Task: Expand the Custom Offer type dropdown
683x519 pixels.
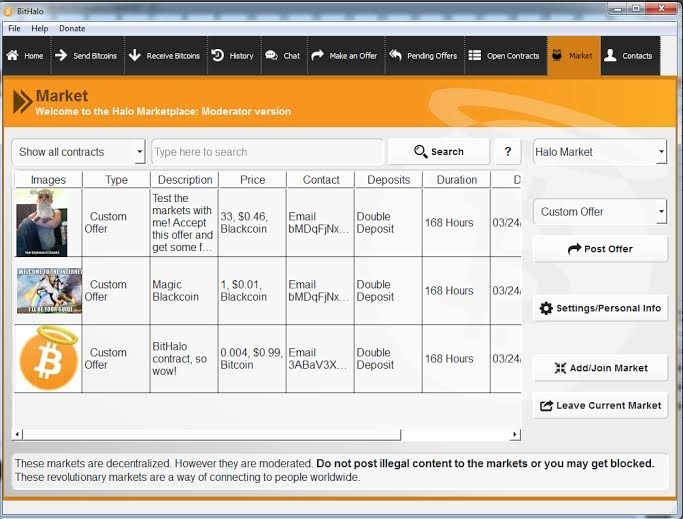Action: (599, 212)
